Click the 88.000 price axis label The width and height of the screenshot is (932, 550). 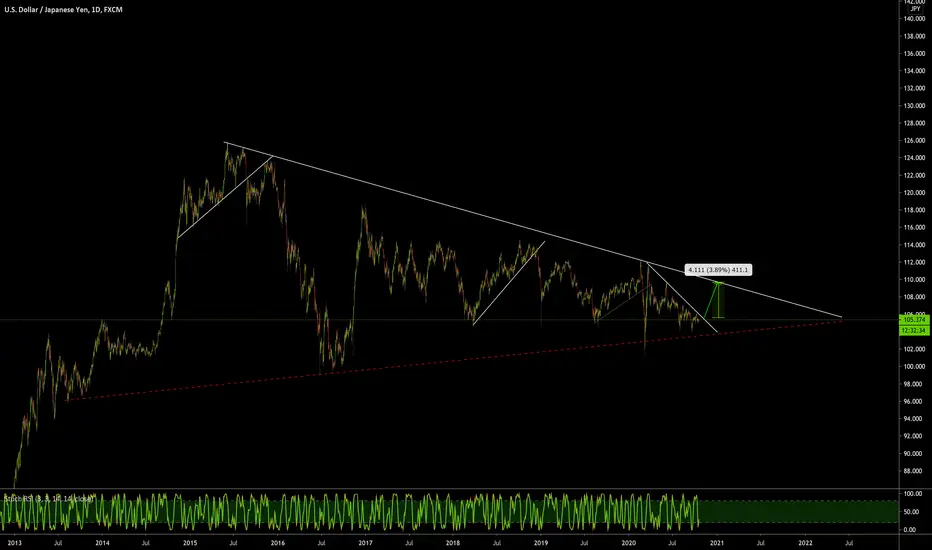pyautogui.click(x=914, y=471)
